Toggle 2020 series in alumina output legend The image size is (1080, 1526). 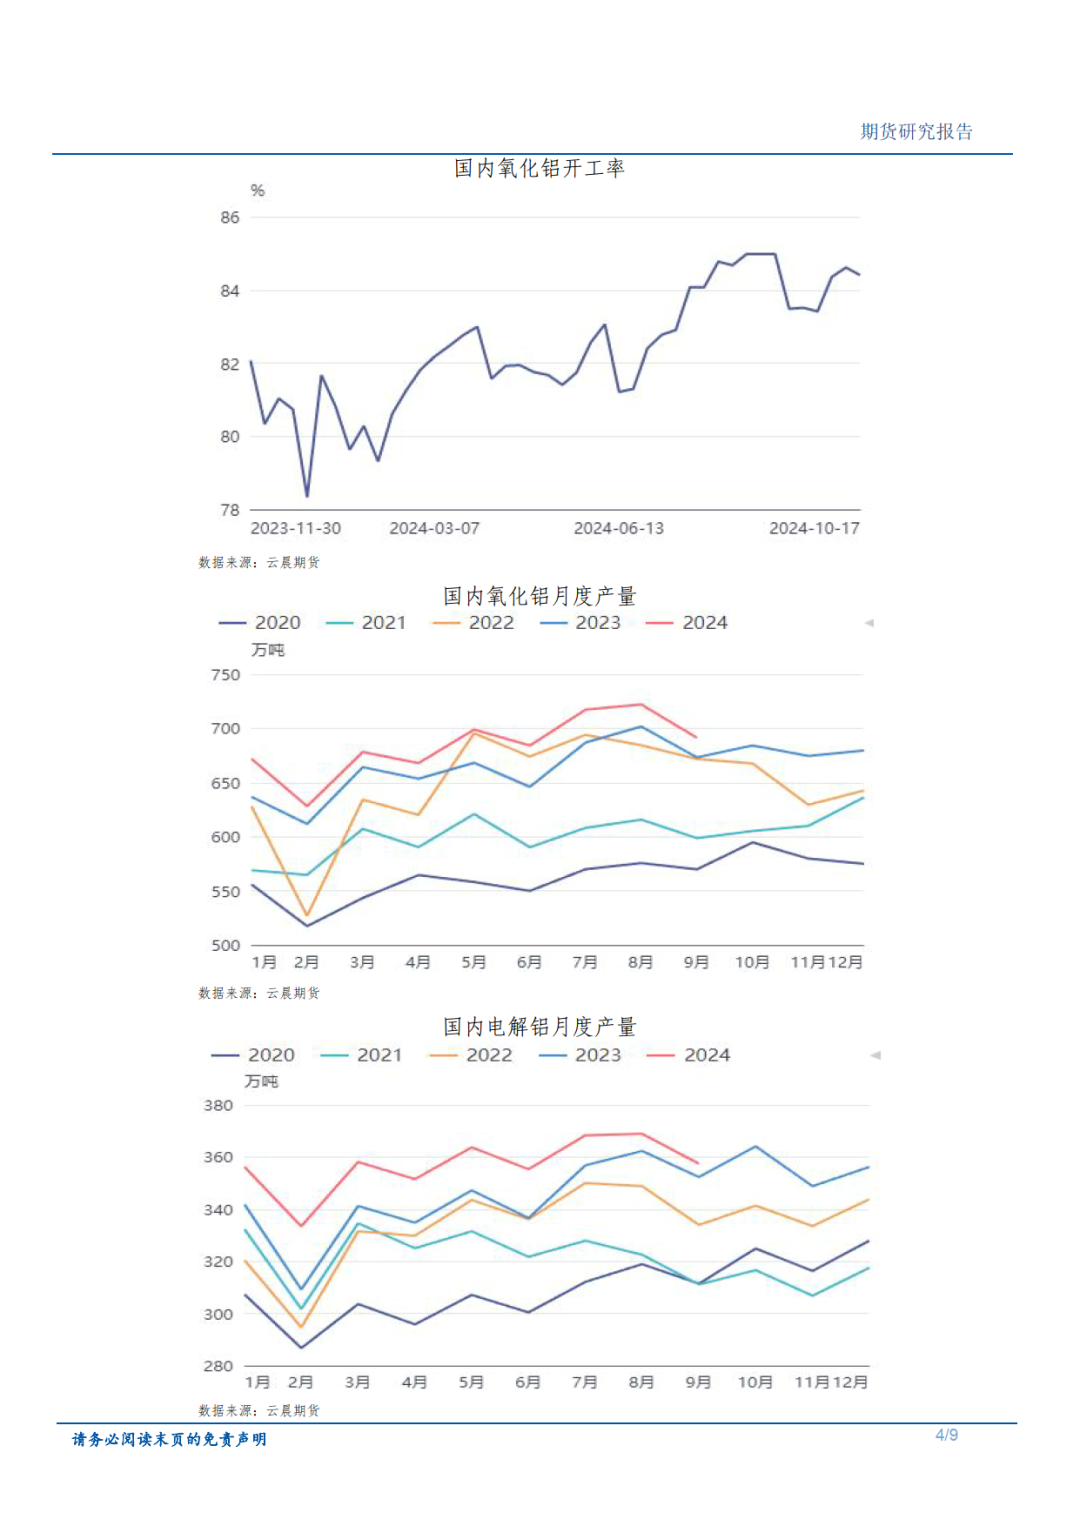(x=260, y=622)
